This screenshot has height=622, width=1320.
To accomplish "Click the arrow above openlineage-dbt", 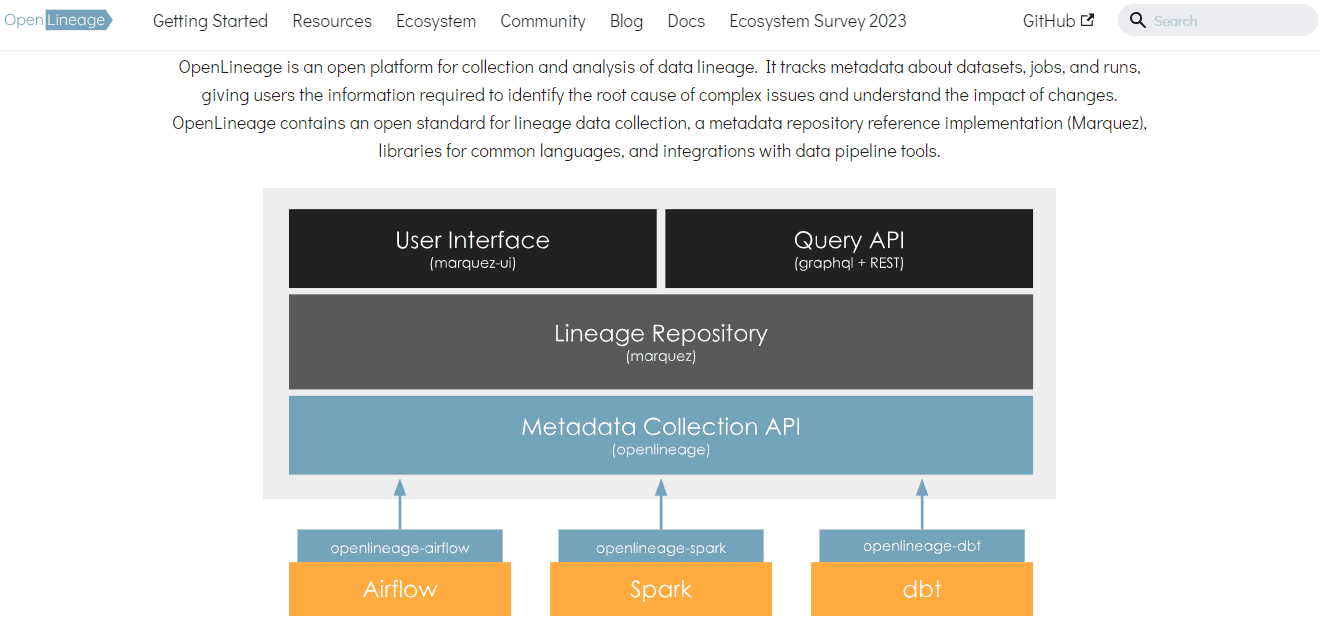I will click(x=922, y=504).
